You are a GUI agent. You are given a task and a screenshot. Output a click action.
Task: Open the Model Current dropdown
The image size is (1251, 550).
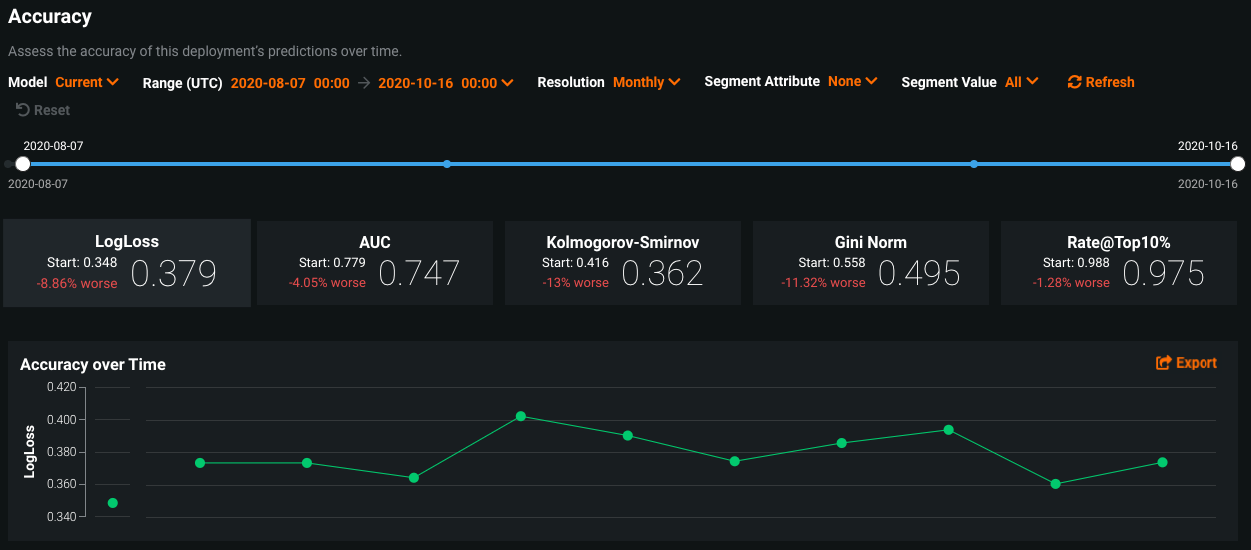(x=87, y=82)
